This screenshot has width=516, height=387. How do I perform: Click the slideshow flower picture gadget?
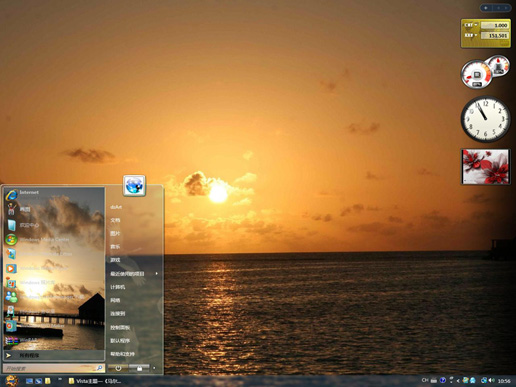[485, 167]
